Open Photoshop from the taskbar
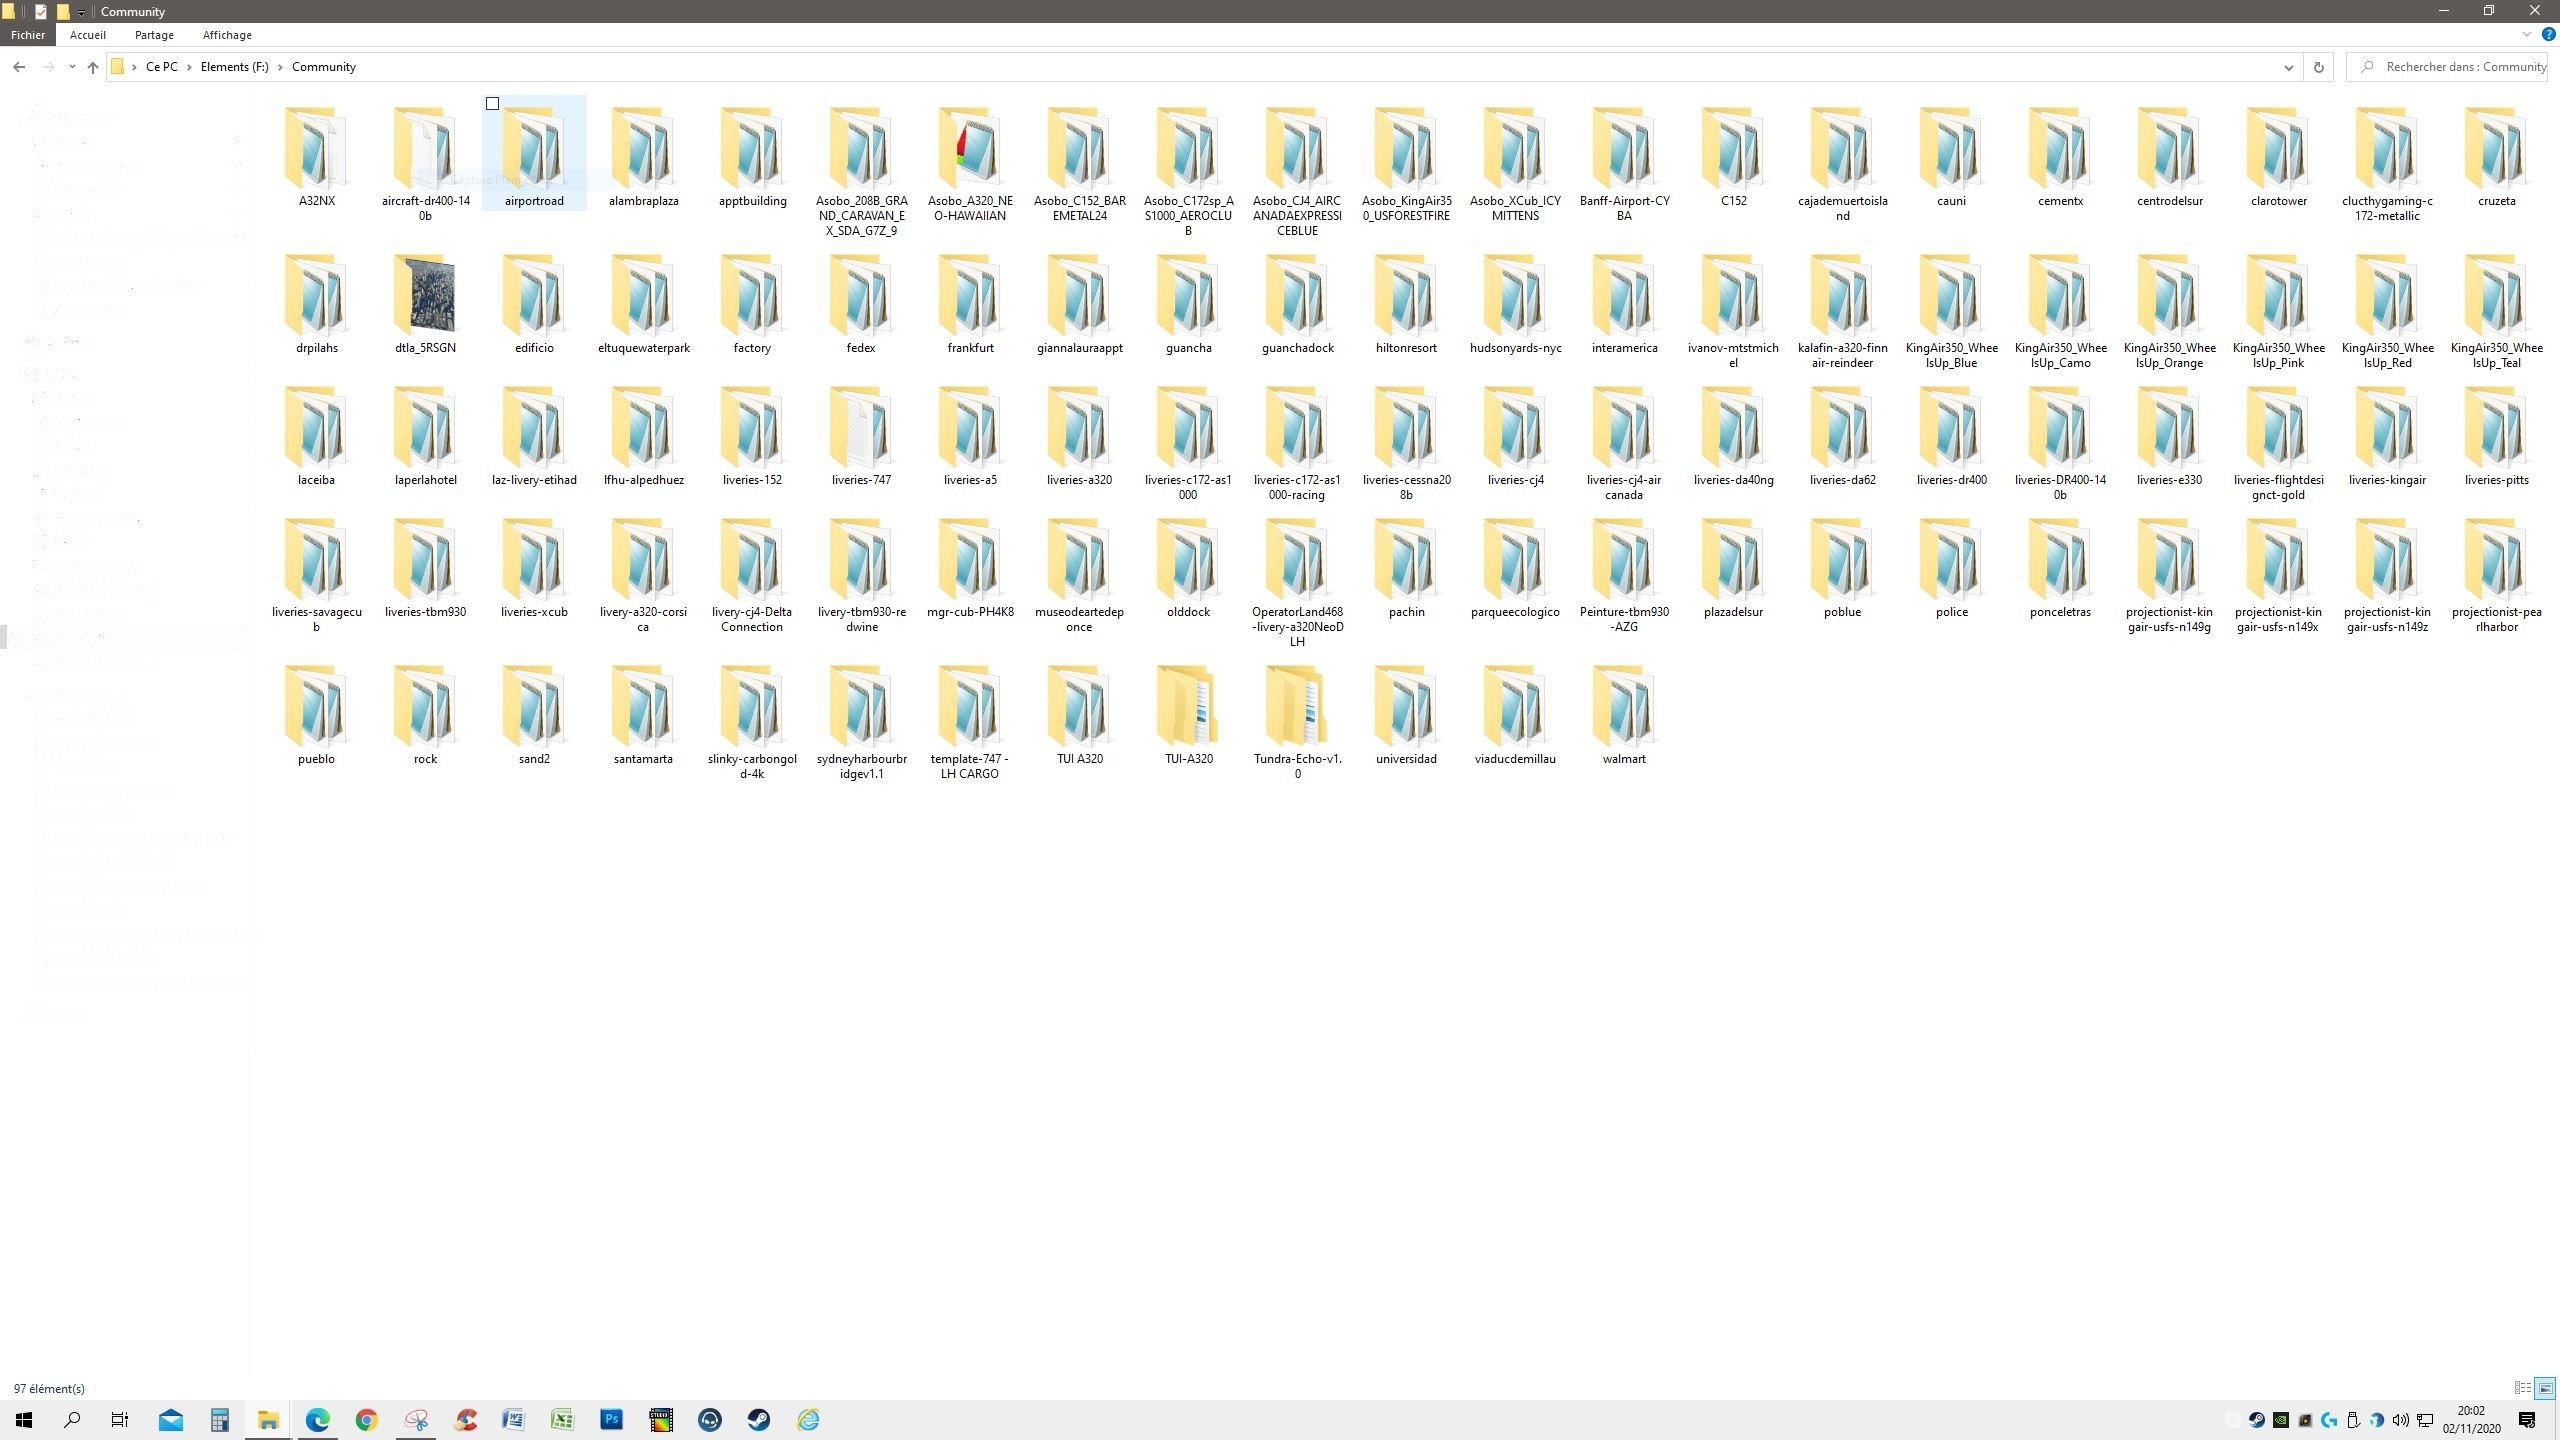Image resolution: width=2560 pixels, height=1440 pixels. pos(611,1419)
